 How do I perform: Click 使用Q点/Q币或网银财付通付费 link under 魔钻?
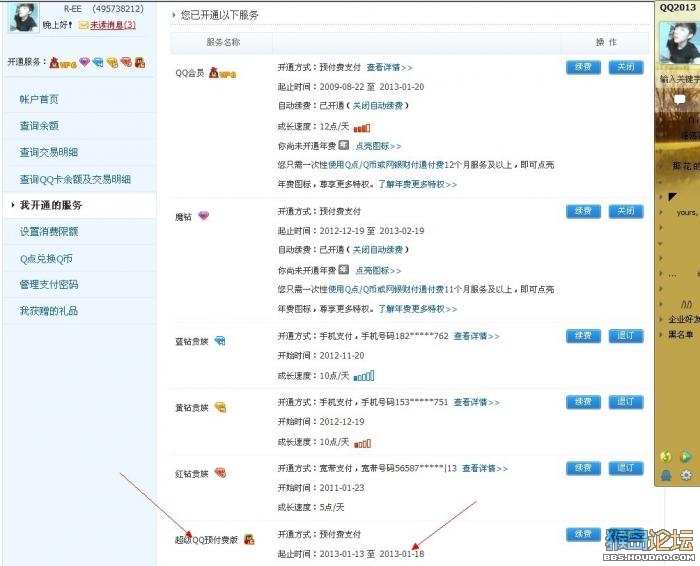386,290
